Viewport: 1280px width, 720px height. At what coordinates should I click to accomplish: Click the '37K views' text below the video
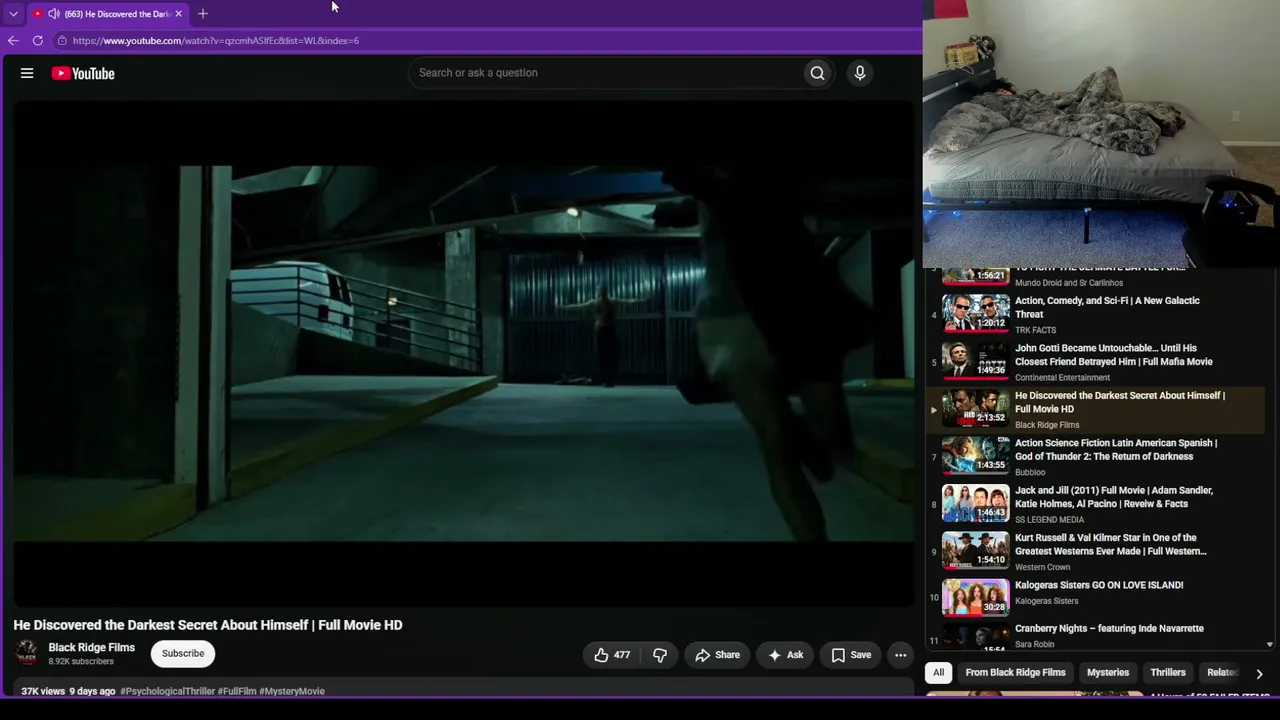tap(43, 691)
